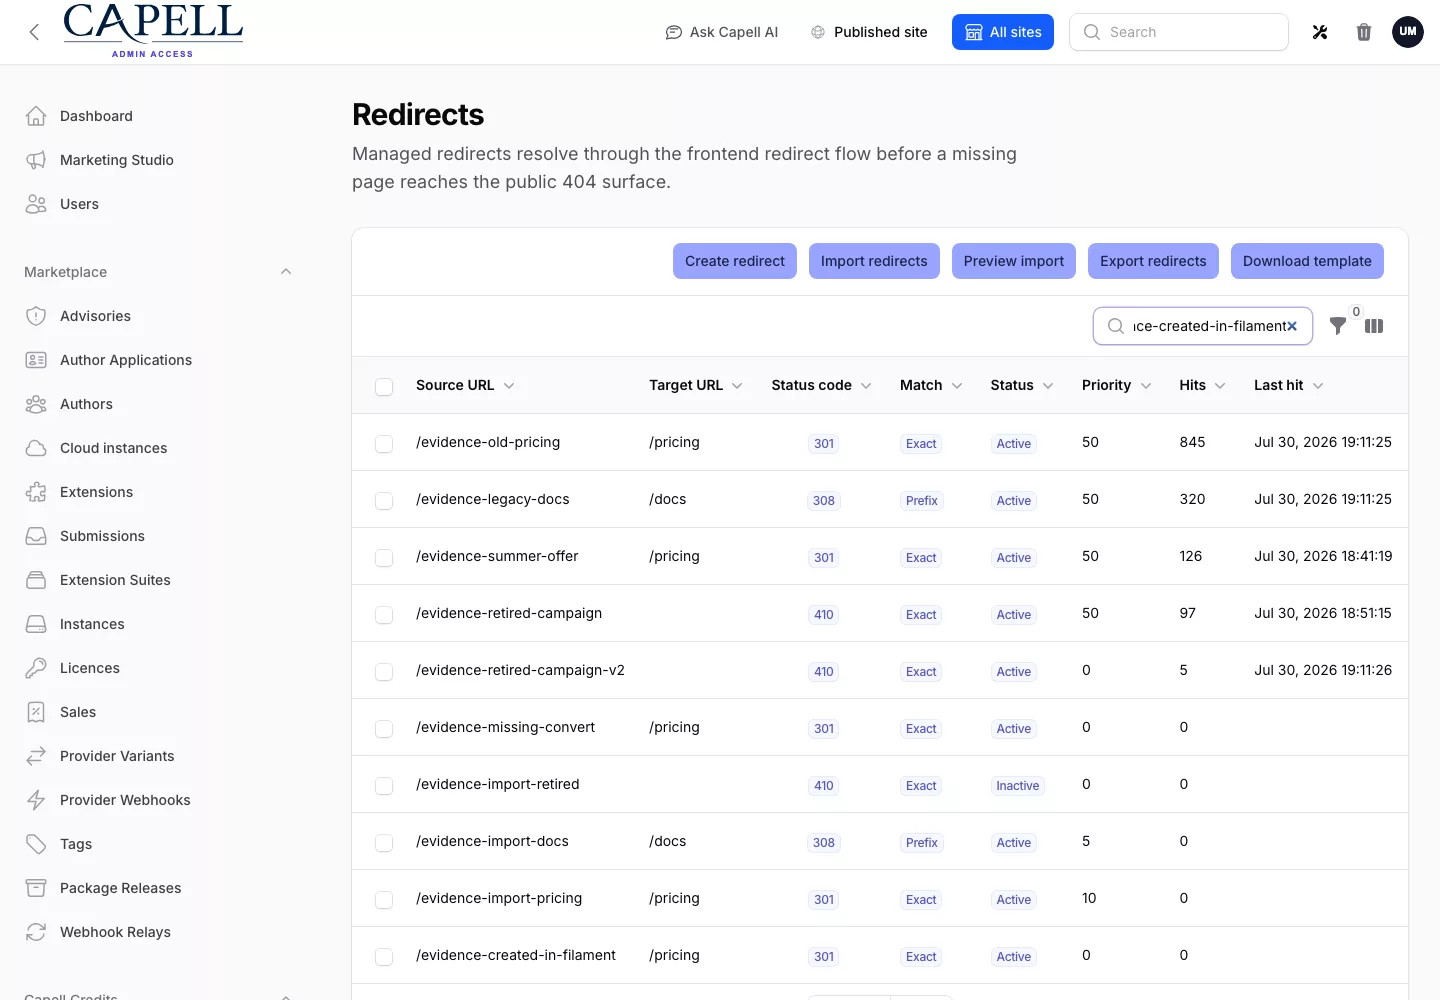
Task: Click the Submissions inbox icon
Action: tap(36, 536)
